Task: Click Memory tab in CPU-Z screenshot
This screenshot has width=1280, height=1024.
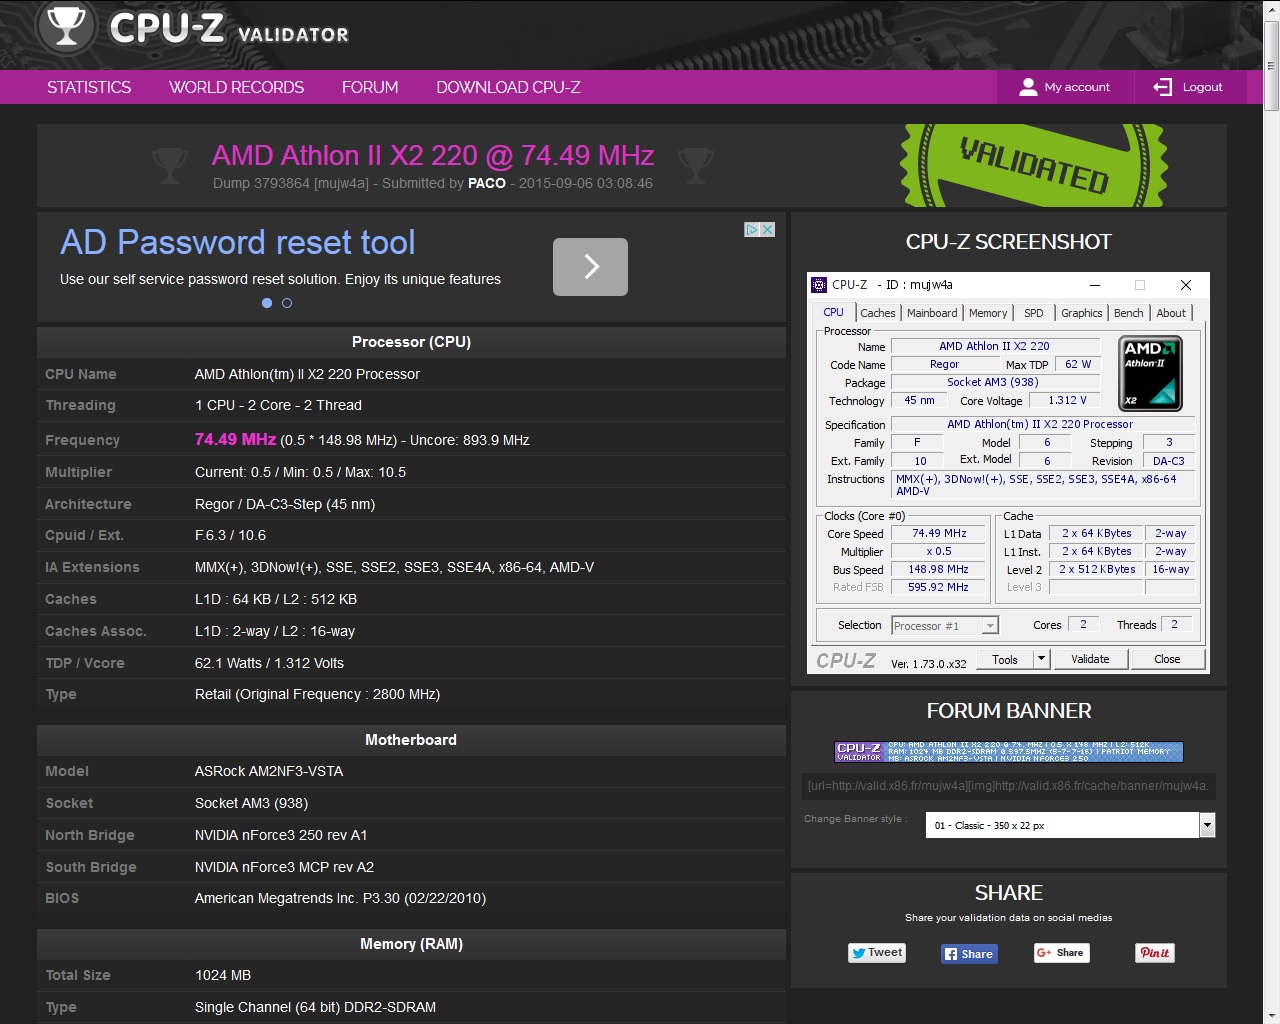Action: point(988,313)
